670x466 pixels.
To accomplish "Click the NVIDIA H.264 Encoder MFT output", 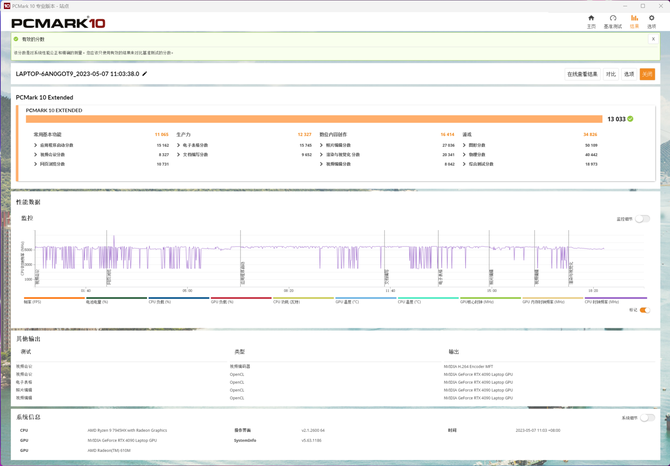I will point(468,366).
